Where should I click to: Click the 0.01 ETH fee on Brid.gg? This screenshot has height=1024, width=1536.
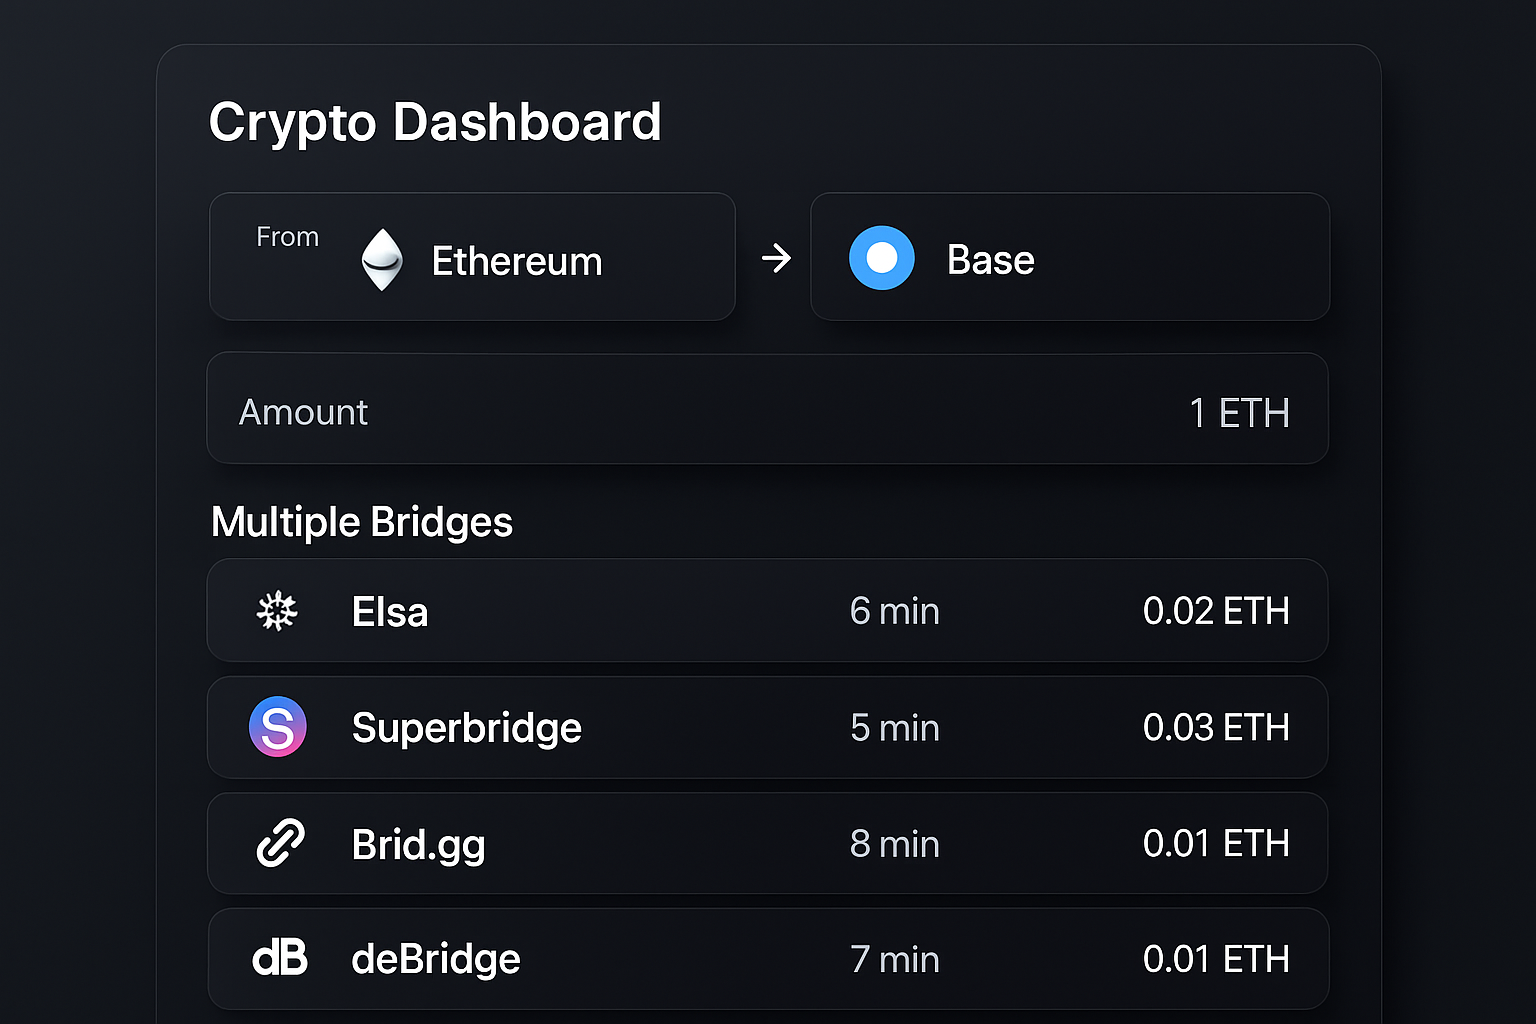pos(1215,843)
